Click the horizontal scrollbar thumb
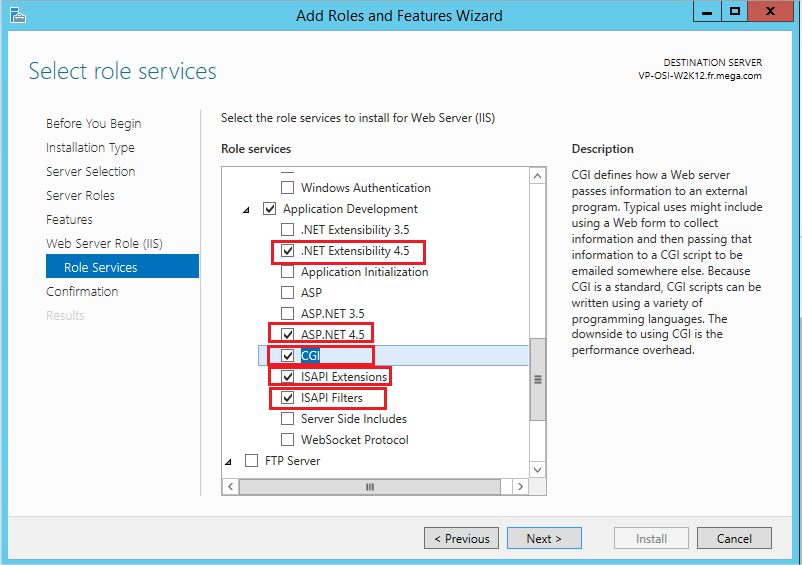The width and height of the screenshot is (802, 565). click(370, 487)
